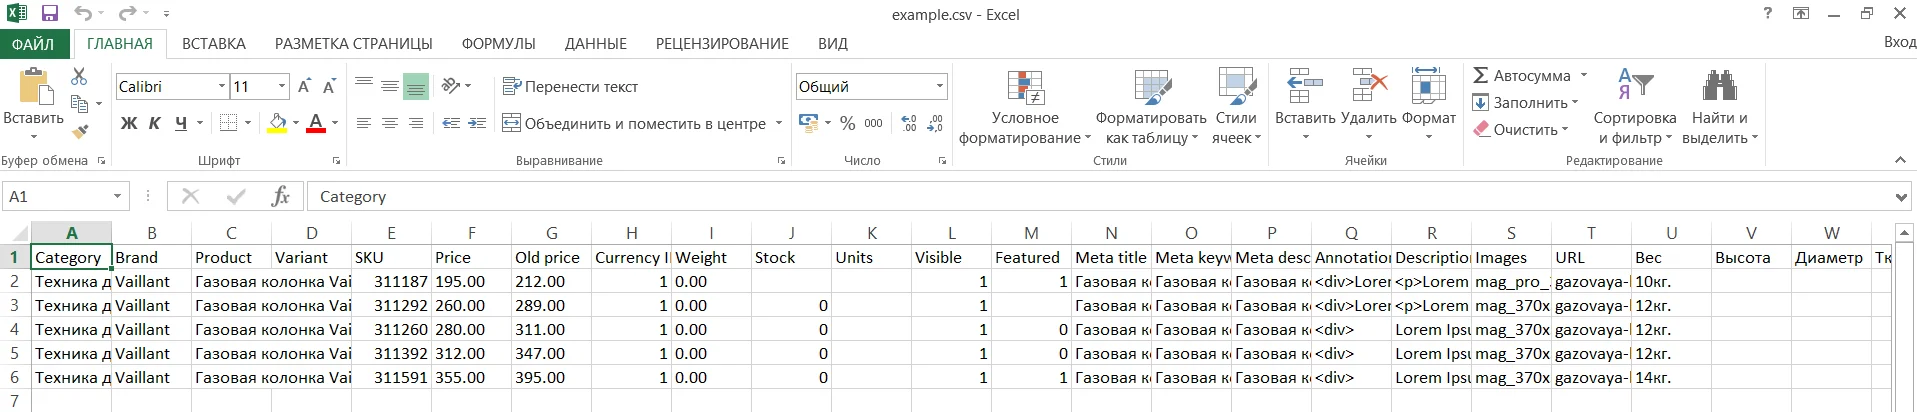Click the center align text icon
1917x412 pixels.
pyautogui.click(x=390, y=123)
